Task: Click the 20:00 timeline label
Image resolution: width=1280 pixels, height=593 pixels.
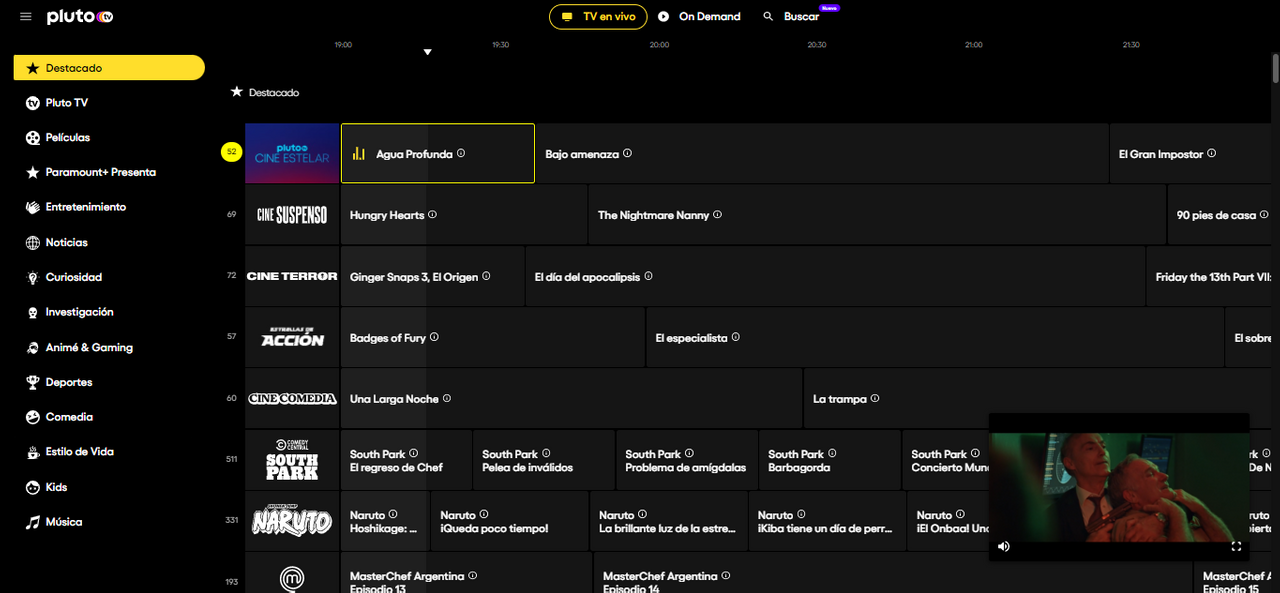Action: (x=659, y=45)
